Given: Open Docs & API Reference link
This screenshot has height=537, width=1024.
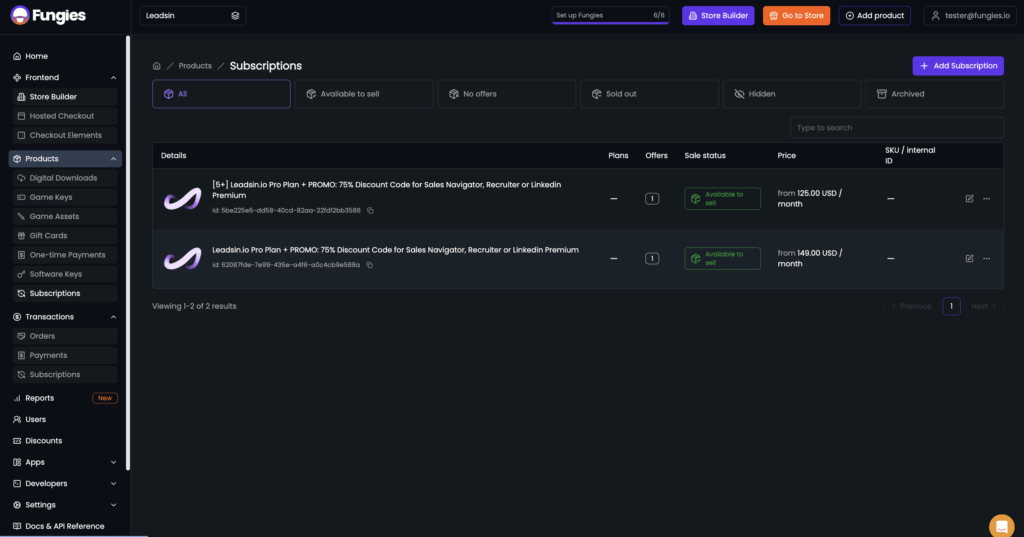Looking at the screenshot, I should [x=64, y=527].
